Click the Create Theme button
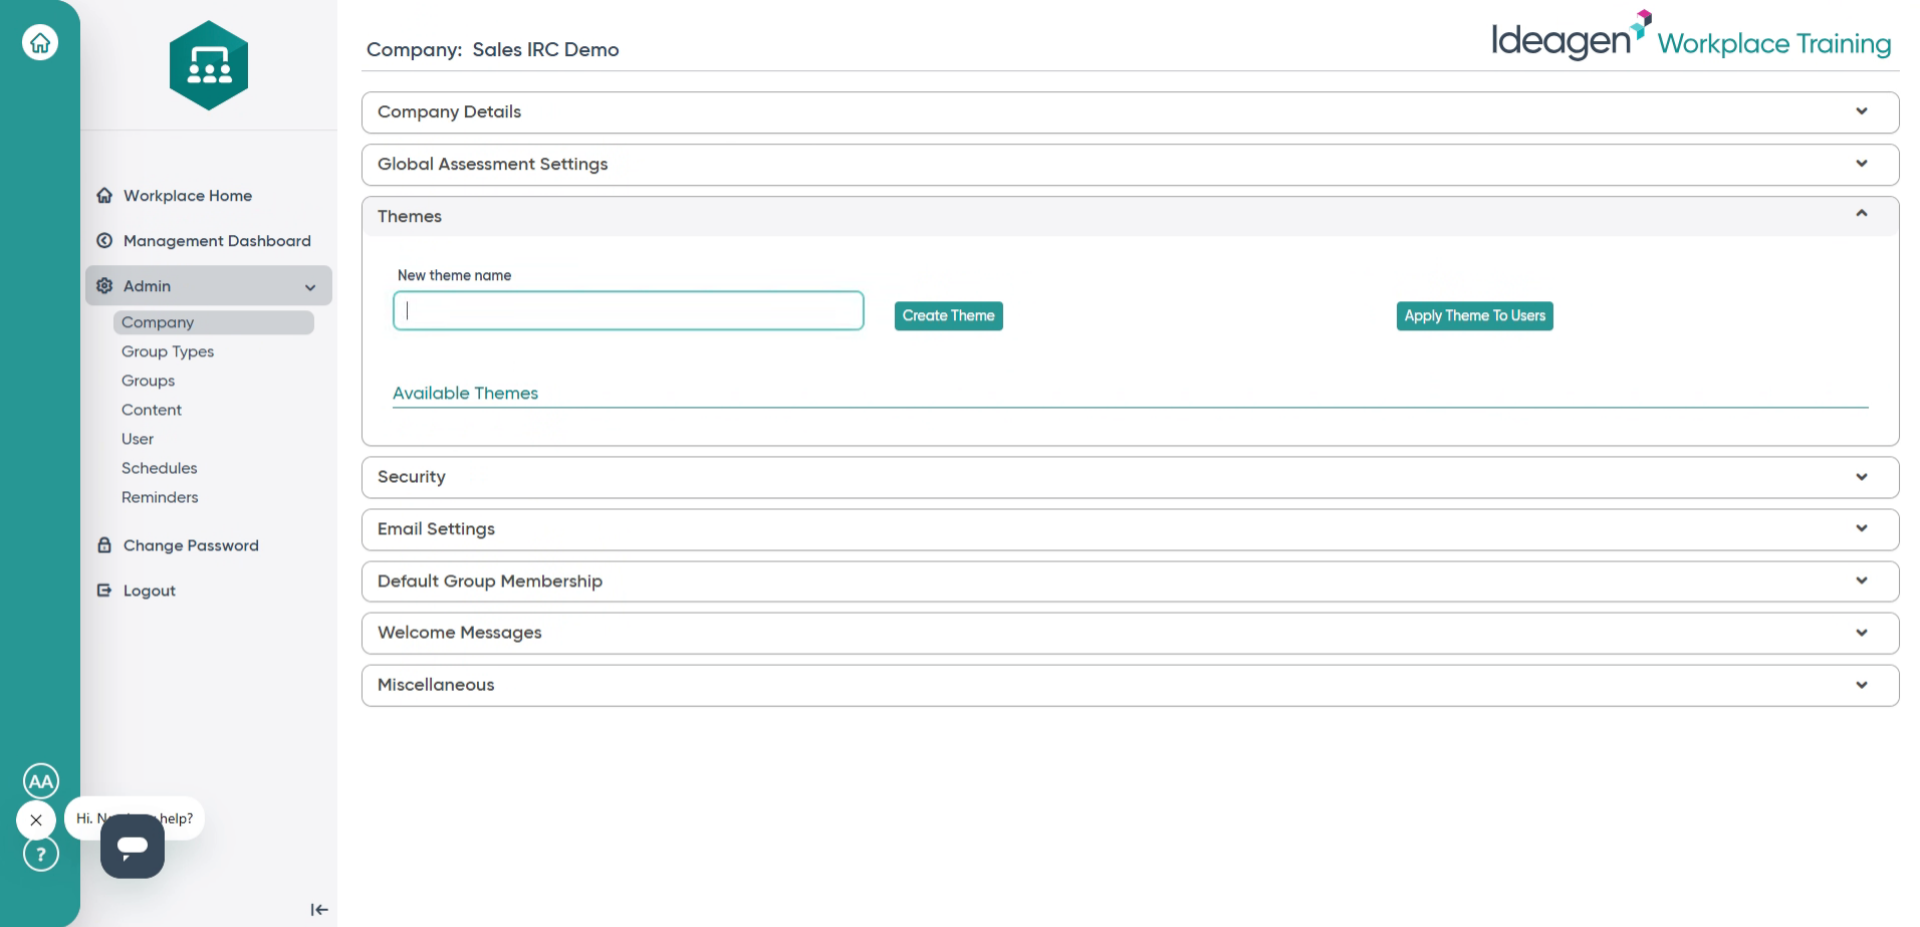 948,315
